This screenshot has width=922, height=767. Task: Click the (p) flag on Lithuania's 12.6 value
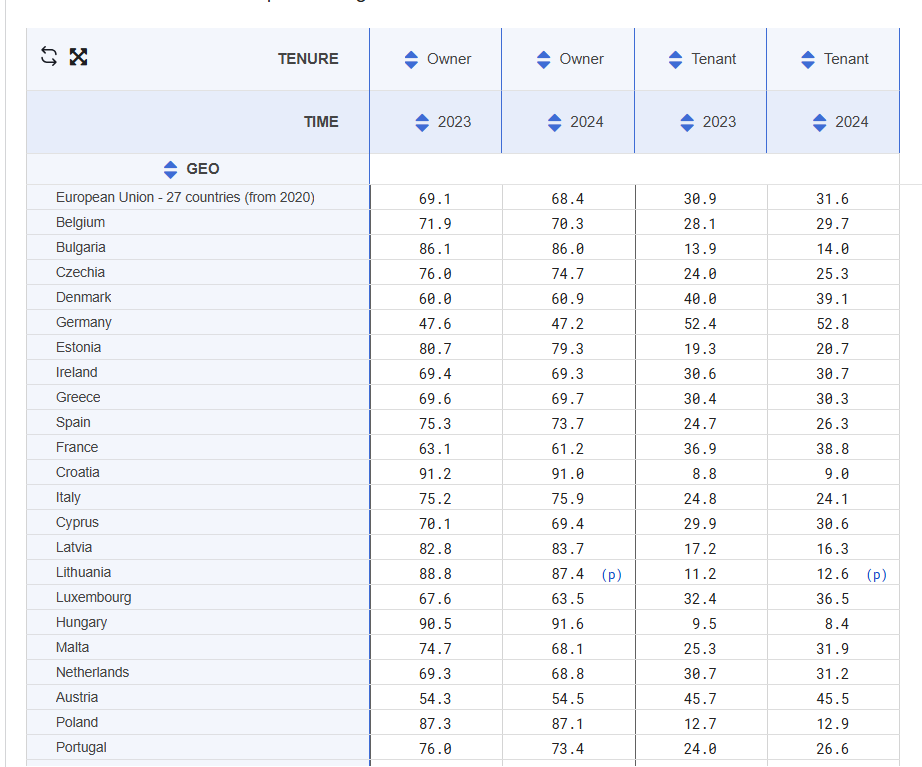point(876,574)
